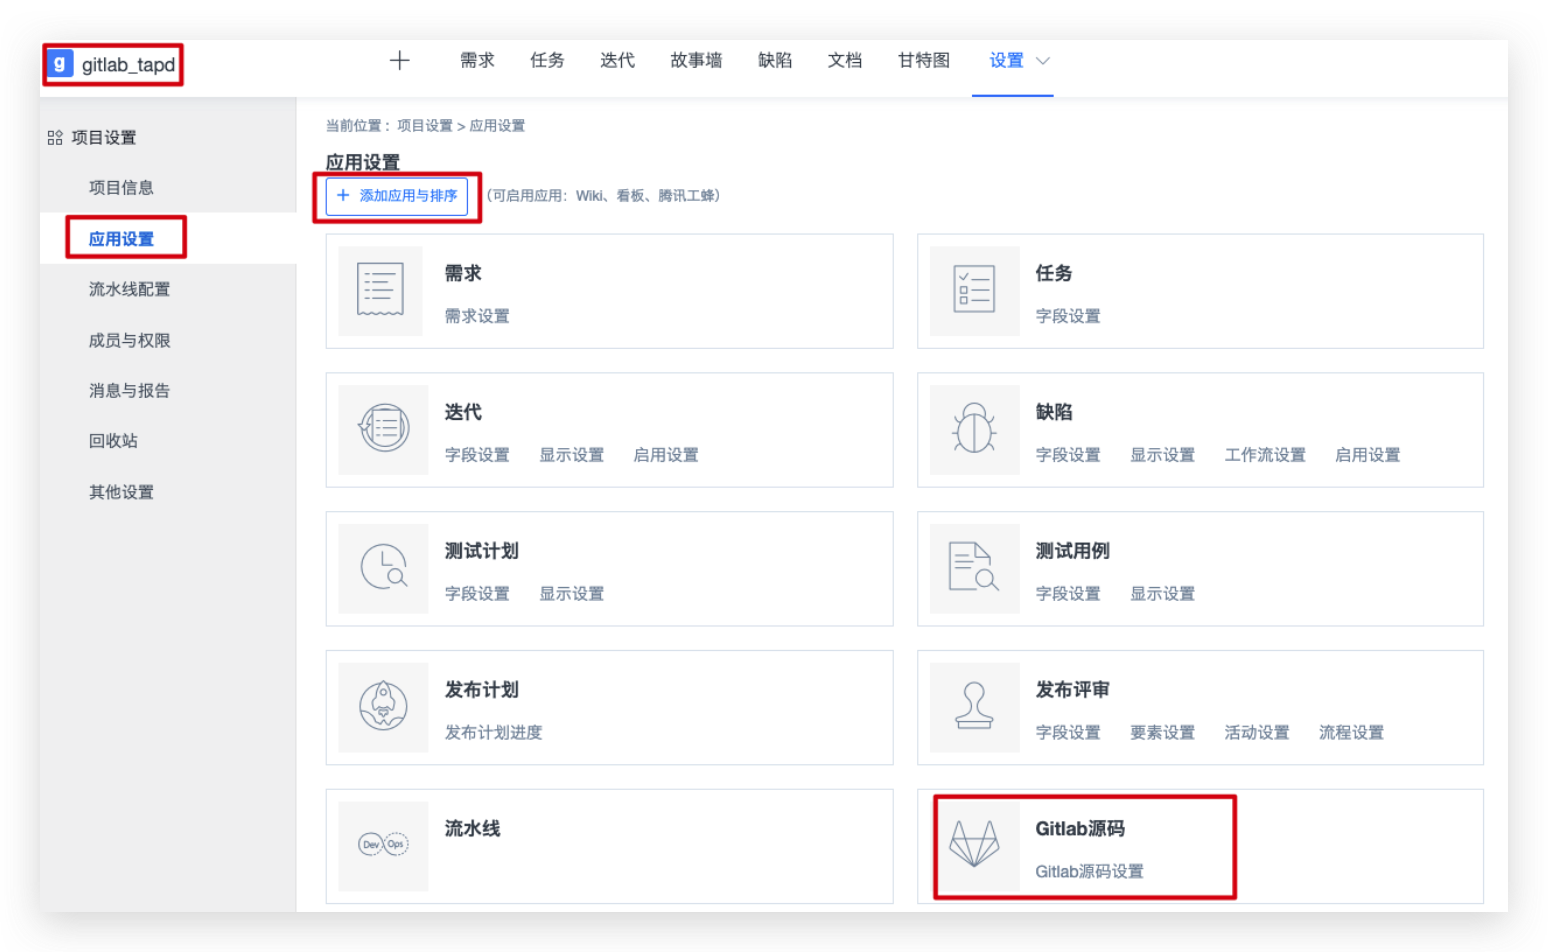
Task: Switch to the 甘特图 navigation tab
Action: pos(924,61)
